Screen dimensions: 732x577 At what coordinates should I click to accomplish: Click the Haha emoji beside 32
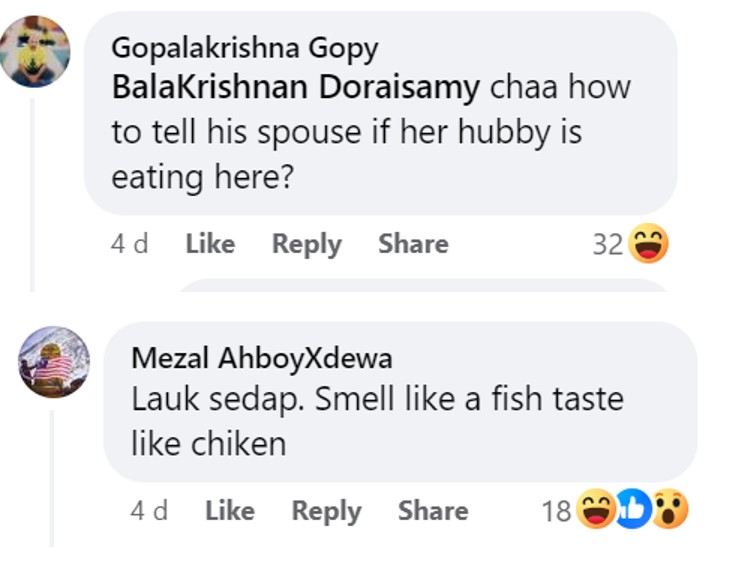[x=647, y=244]
